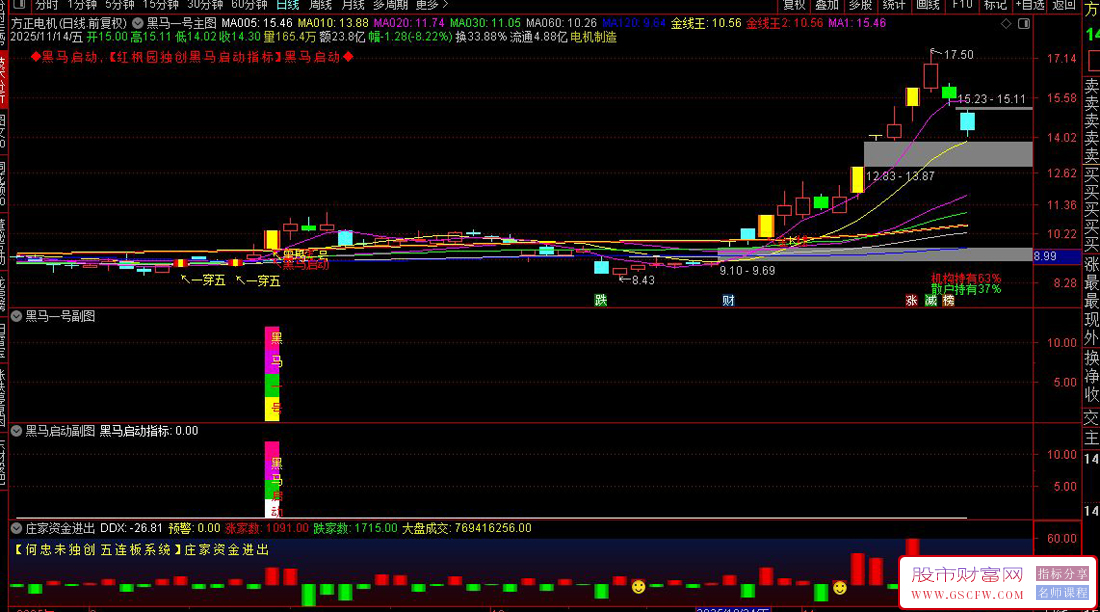Click the MA030: 11.05 value
Image resolution: width=1100 pixels, height=612 pixels.
tap(485, 23)
